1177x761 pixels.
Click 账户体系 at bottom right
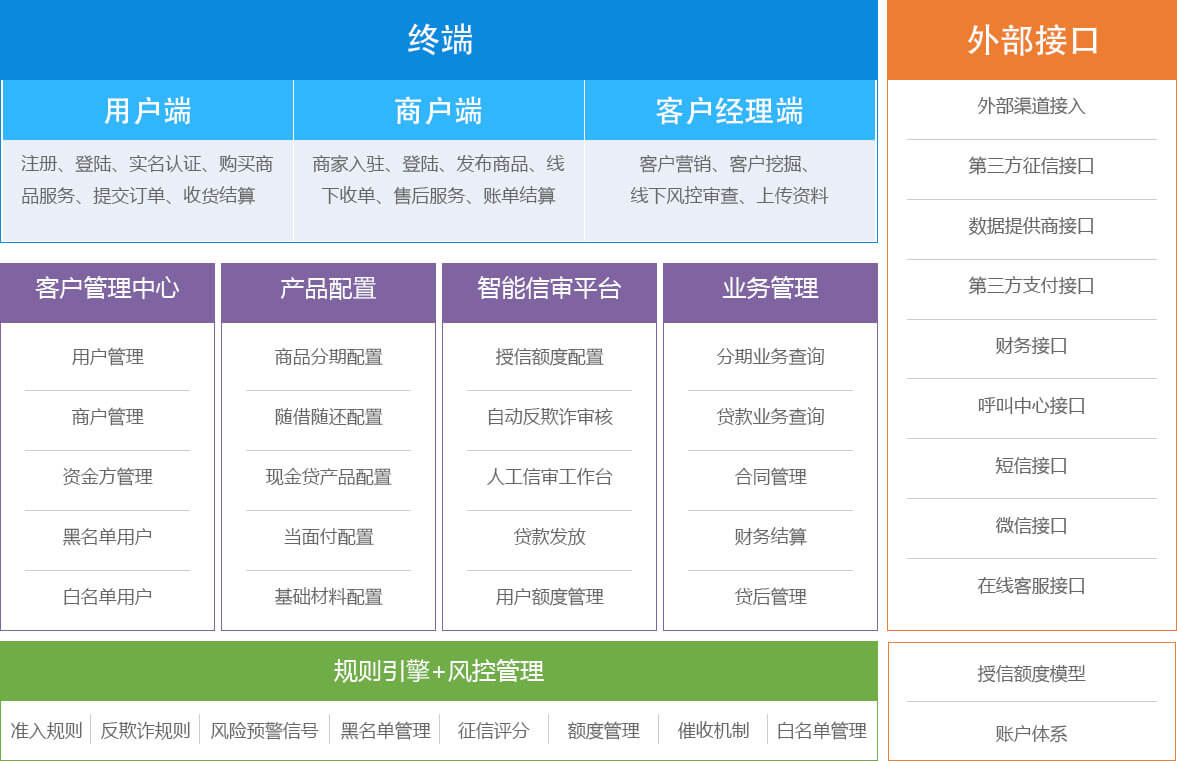[x=1031, y=734]
